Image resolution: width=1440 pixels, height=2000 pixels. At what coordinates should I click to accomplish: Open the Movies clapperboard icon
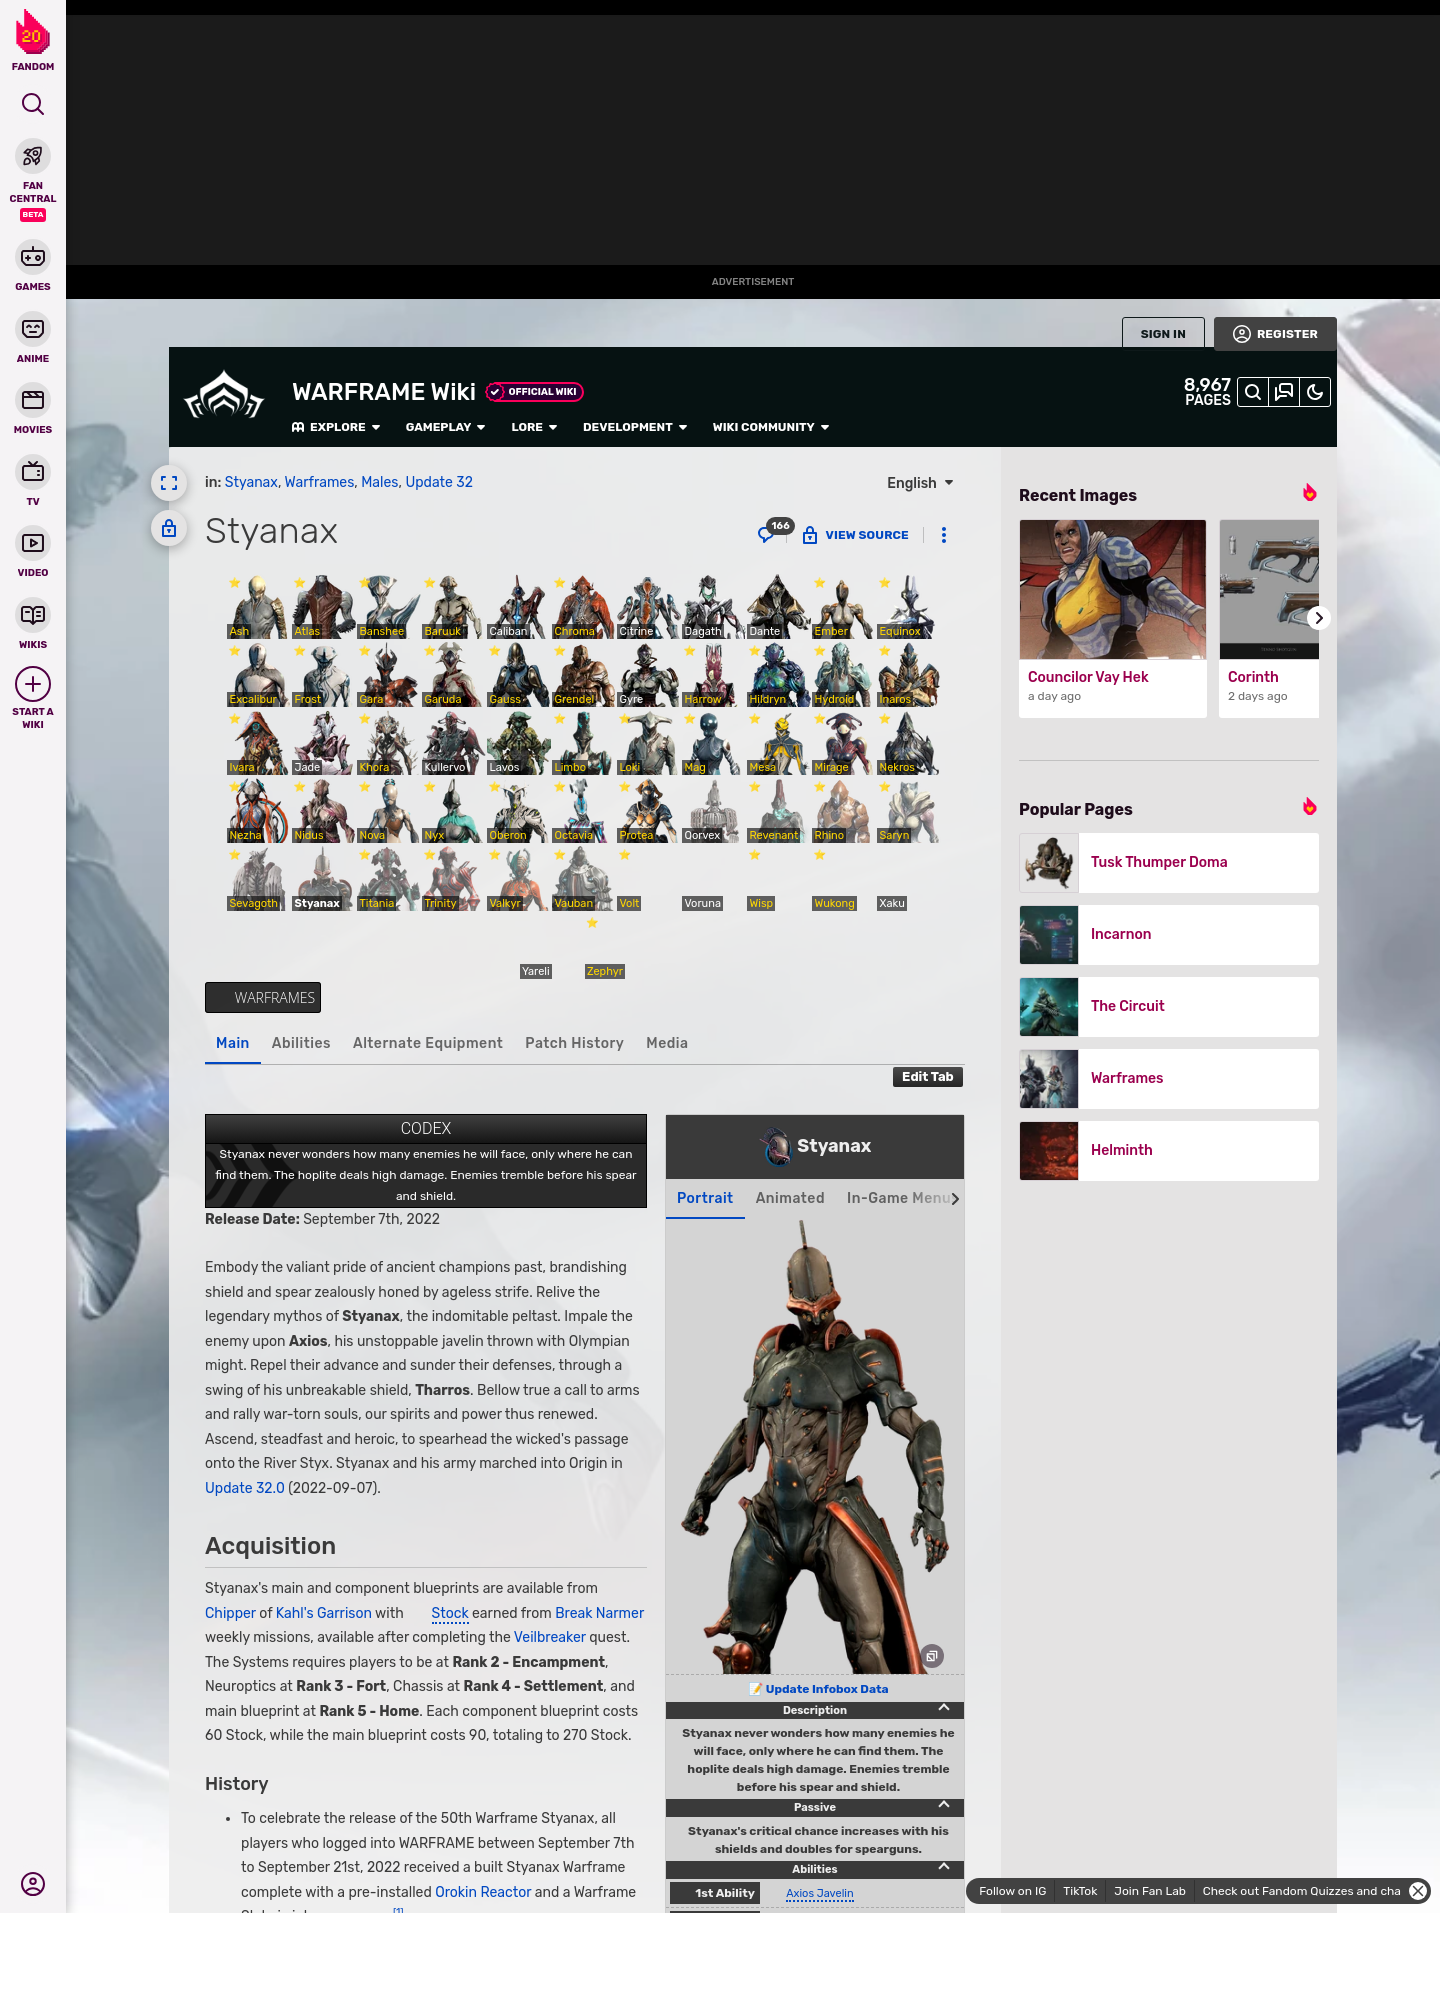(x=33, y=400)
